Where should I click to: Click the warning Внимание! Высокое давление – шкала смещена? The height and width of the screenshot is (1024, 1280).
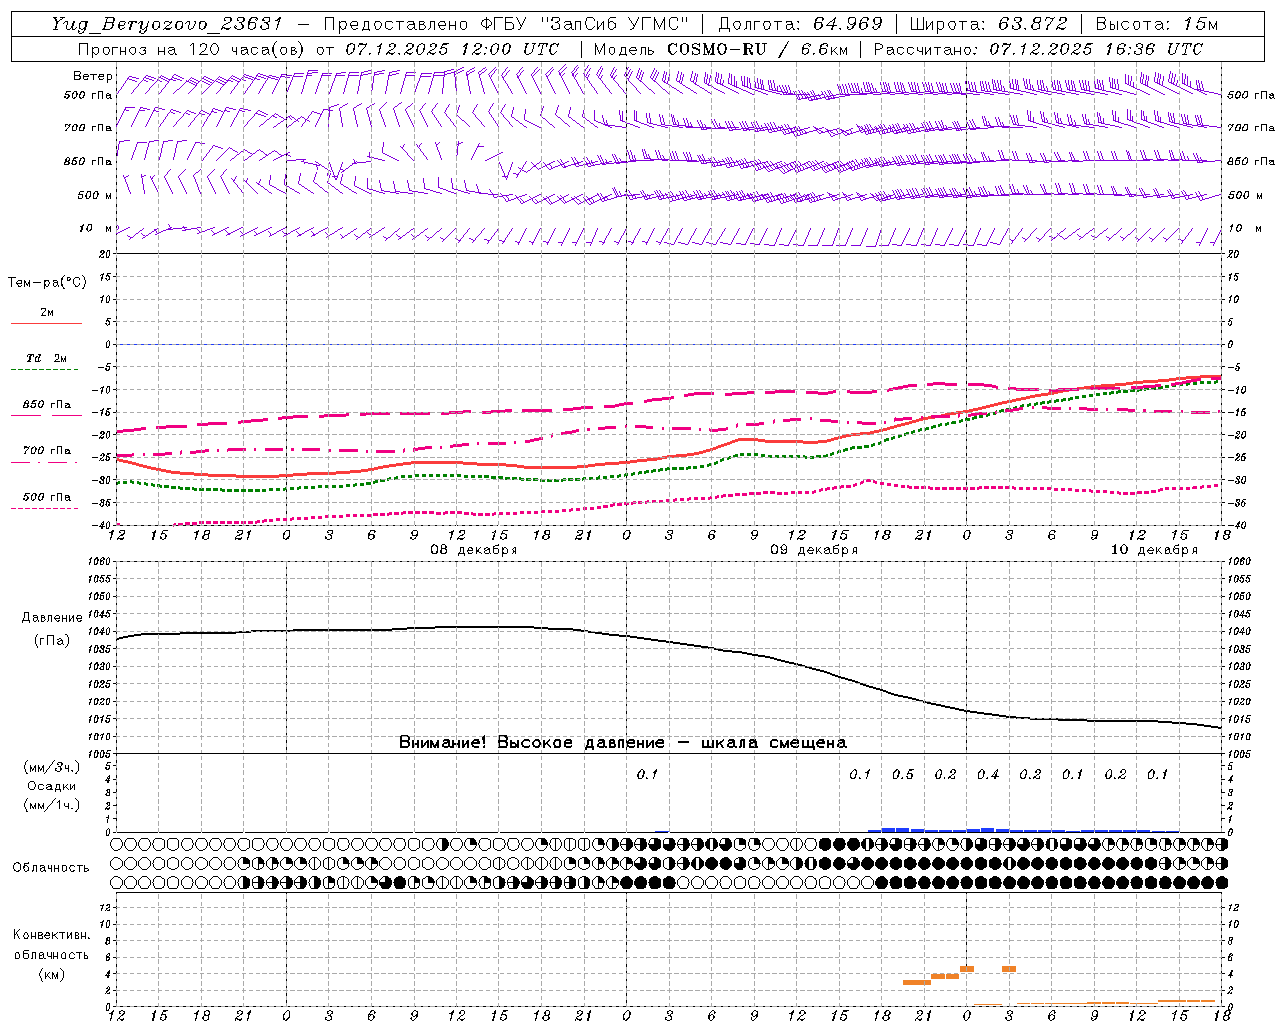[623, 742]
